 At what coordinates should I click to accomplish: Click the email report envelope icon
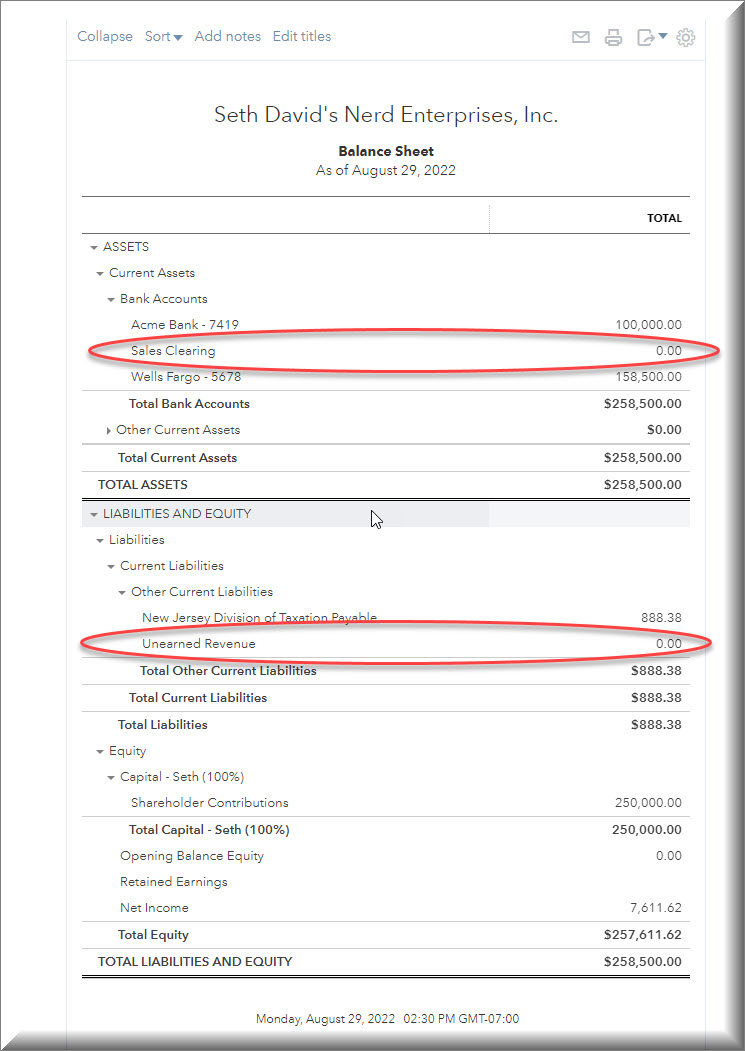(581, 38)
